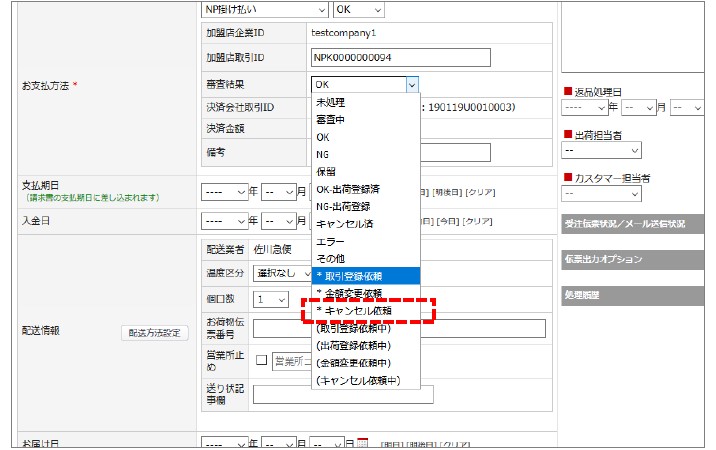Open 入金日 month dropdown
Image resolution: width=716 pixels, height=450 pixels.
tap(279, 222)
